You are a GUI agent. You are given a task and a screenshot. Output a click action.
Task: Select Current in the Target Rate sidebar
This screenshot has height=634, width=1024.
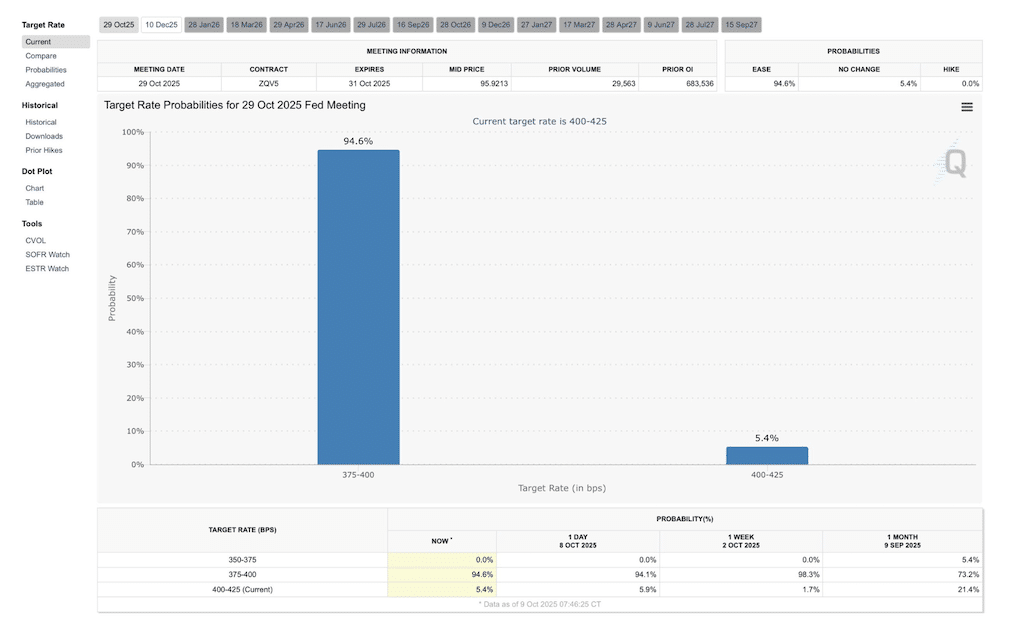coord(39,42)
